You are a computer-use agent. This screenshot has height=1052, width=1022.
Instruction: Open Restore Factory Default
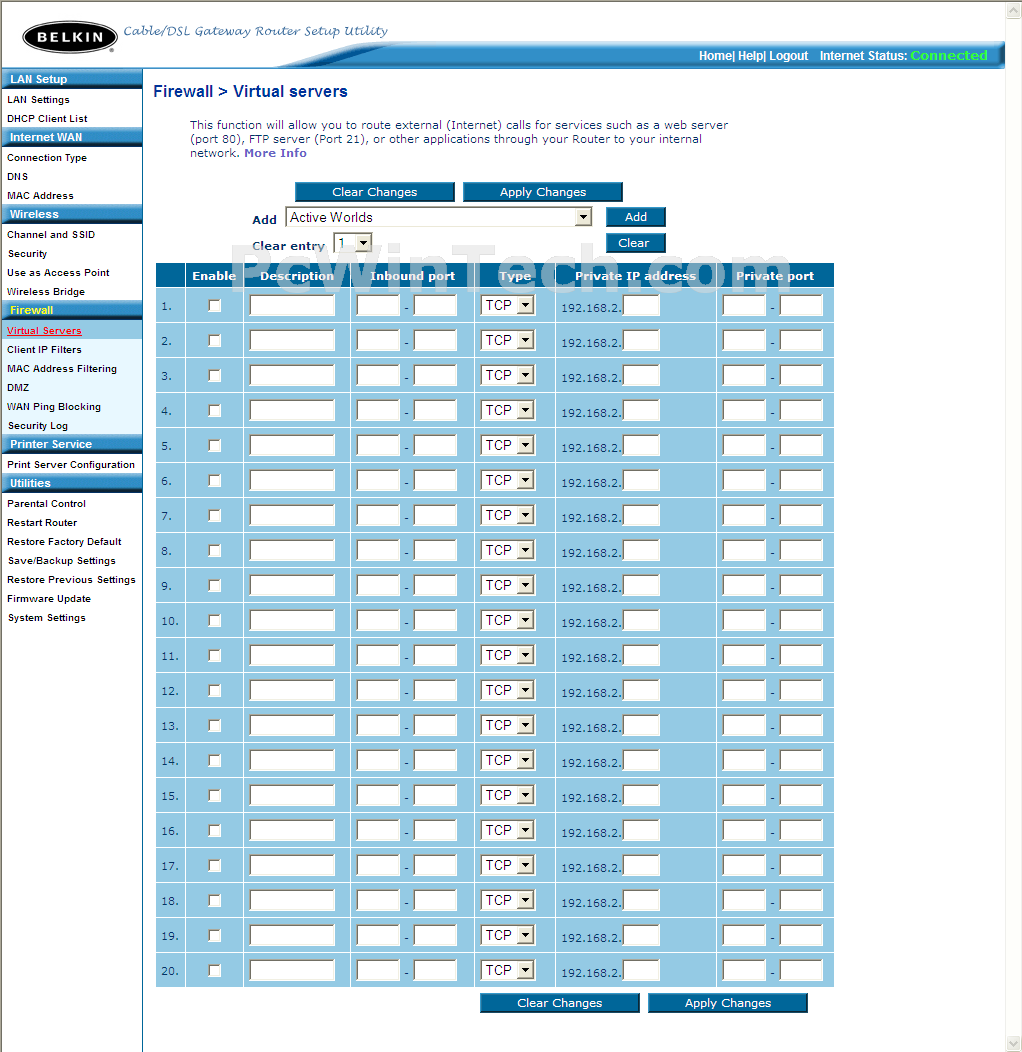pyautogui.click(x=64, y=542)
